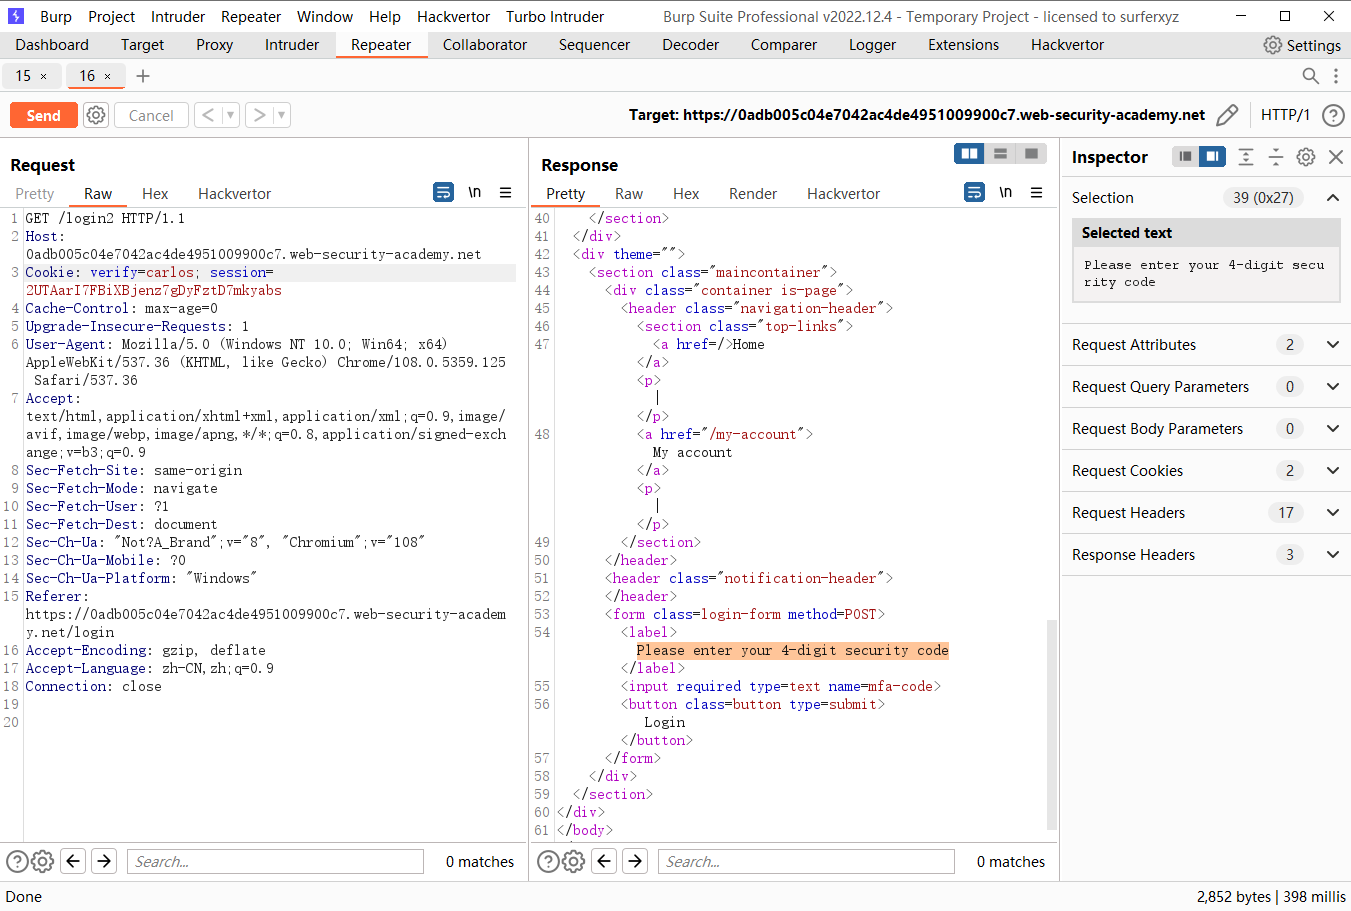The width and height of the screenshot is (1351, 911).
Task: Open request pane hamburger menu
Action: [506, 192]
